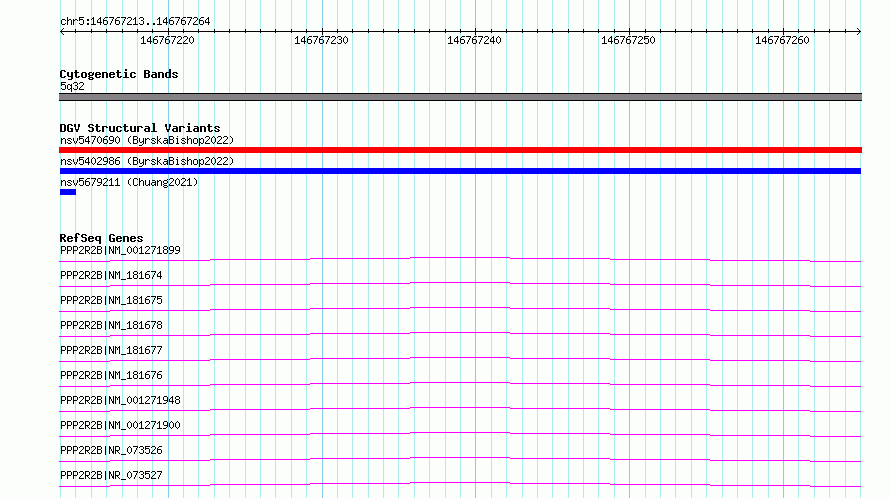Select transcript PPP2R2B|NR_073526 label
Viewport: 890px width, 498px height.
tap(111, 450)
